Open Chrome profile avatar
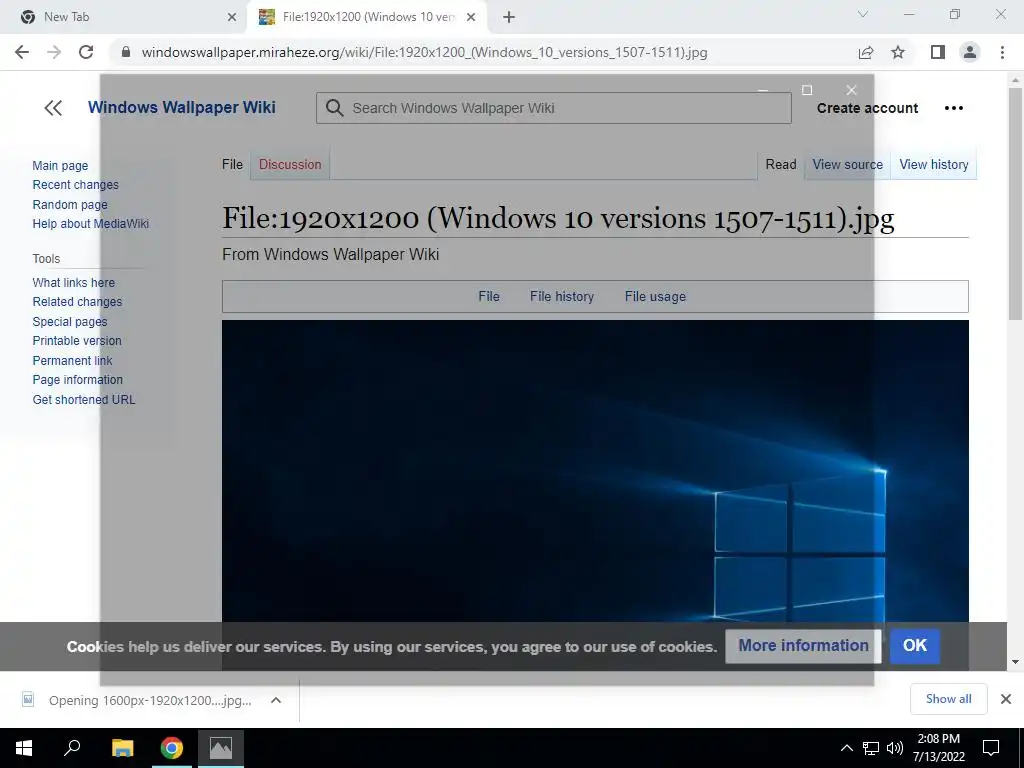The image size is (1024, 768). [x=970, y=52]
